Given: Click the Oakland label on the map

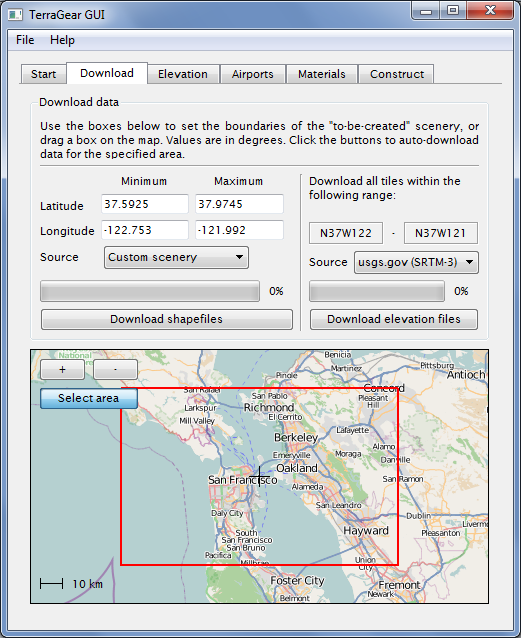Looking at the screenshot, I should 297,468.
